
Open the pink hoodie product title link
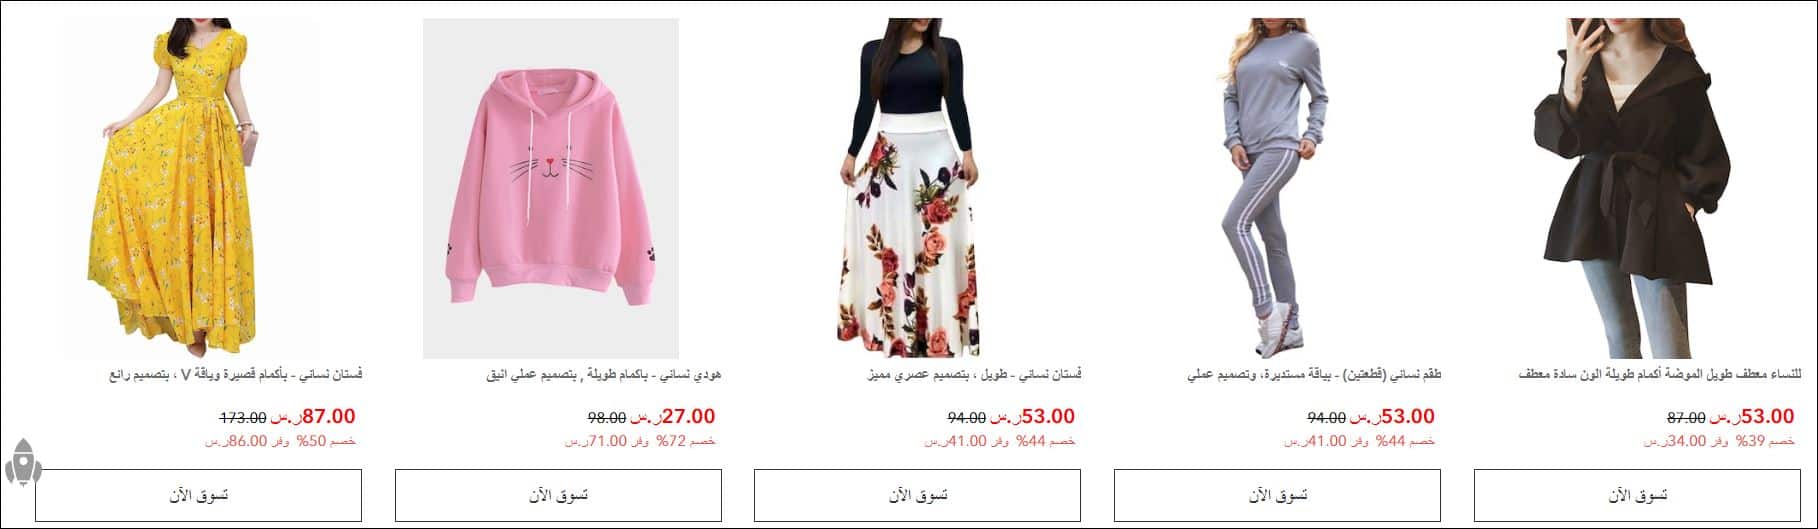pos(603,375)
